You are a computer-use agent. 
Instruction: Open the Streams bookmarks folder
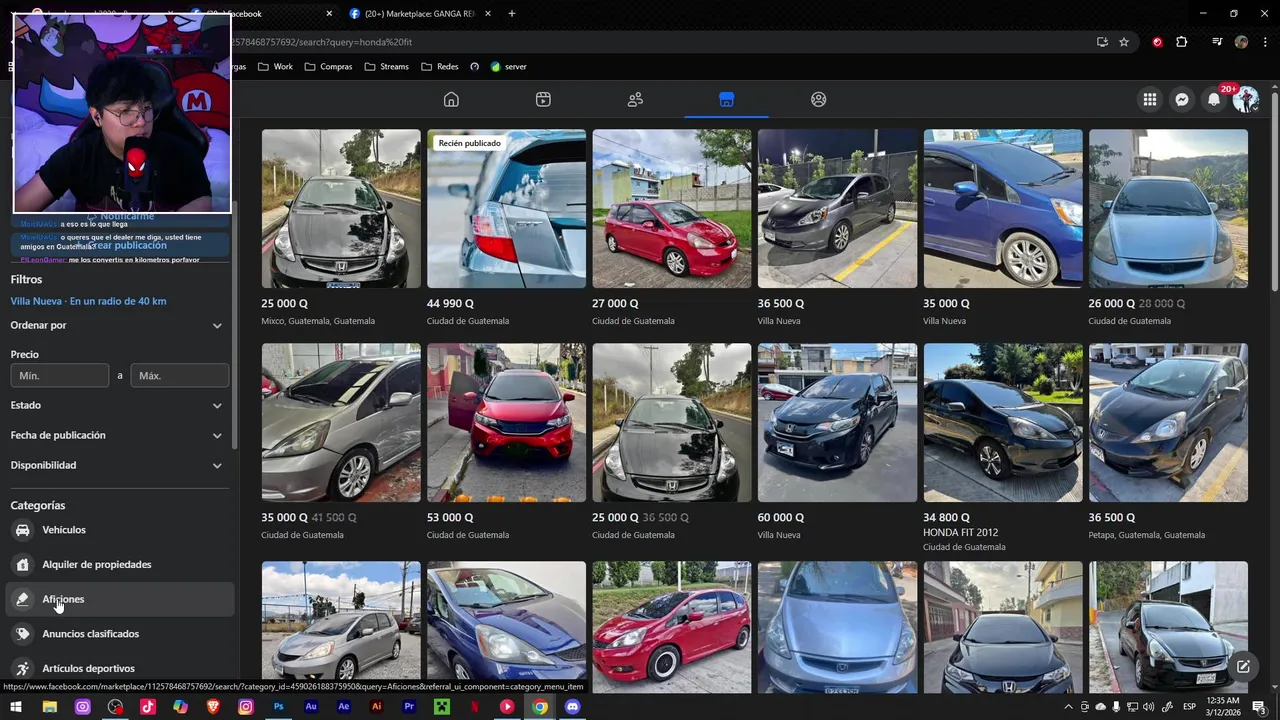pyautogui.click(x=387, y=67)
